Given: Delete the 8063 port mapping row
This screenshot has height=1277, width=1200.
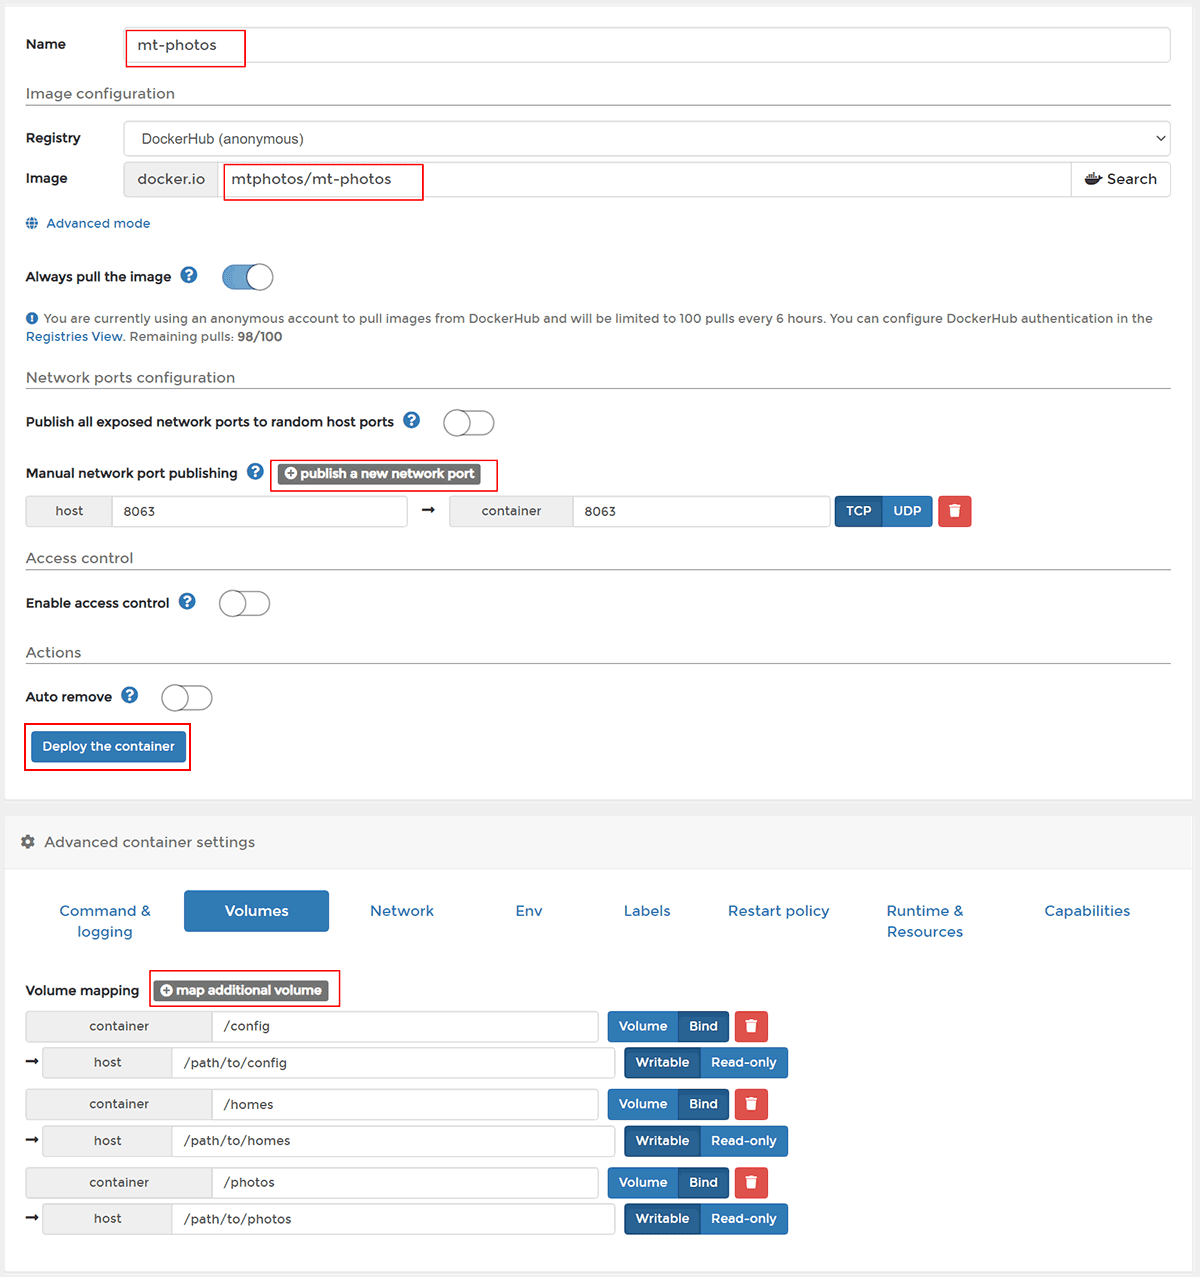Looking at the screenshot, I should coord(954,511).
